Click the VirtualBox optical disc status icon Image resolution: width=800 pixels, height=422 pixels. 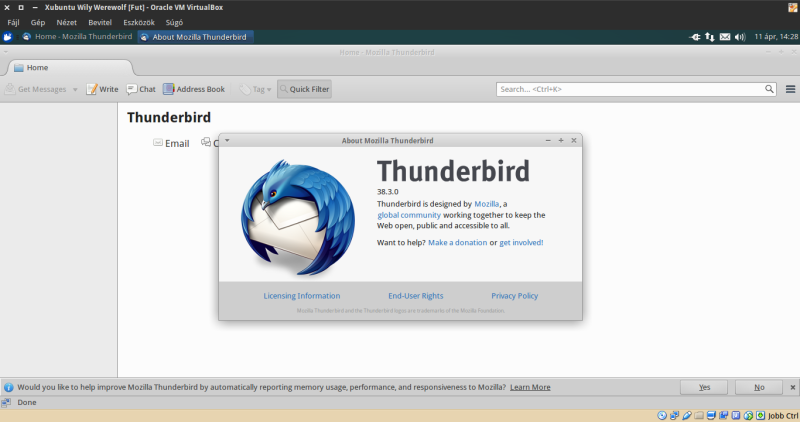[662, 415]
